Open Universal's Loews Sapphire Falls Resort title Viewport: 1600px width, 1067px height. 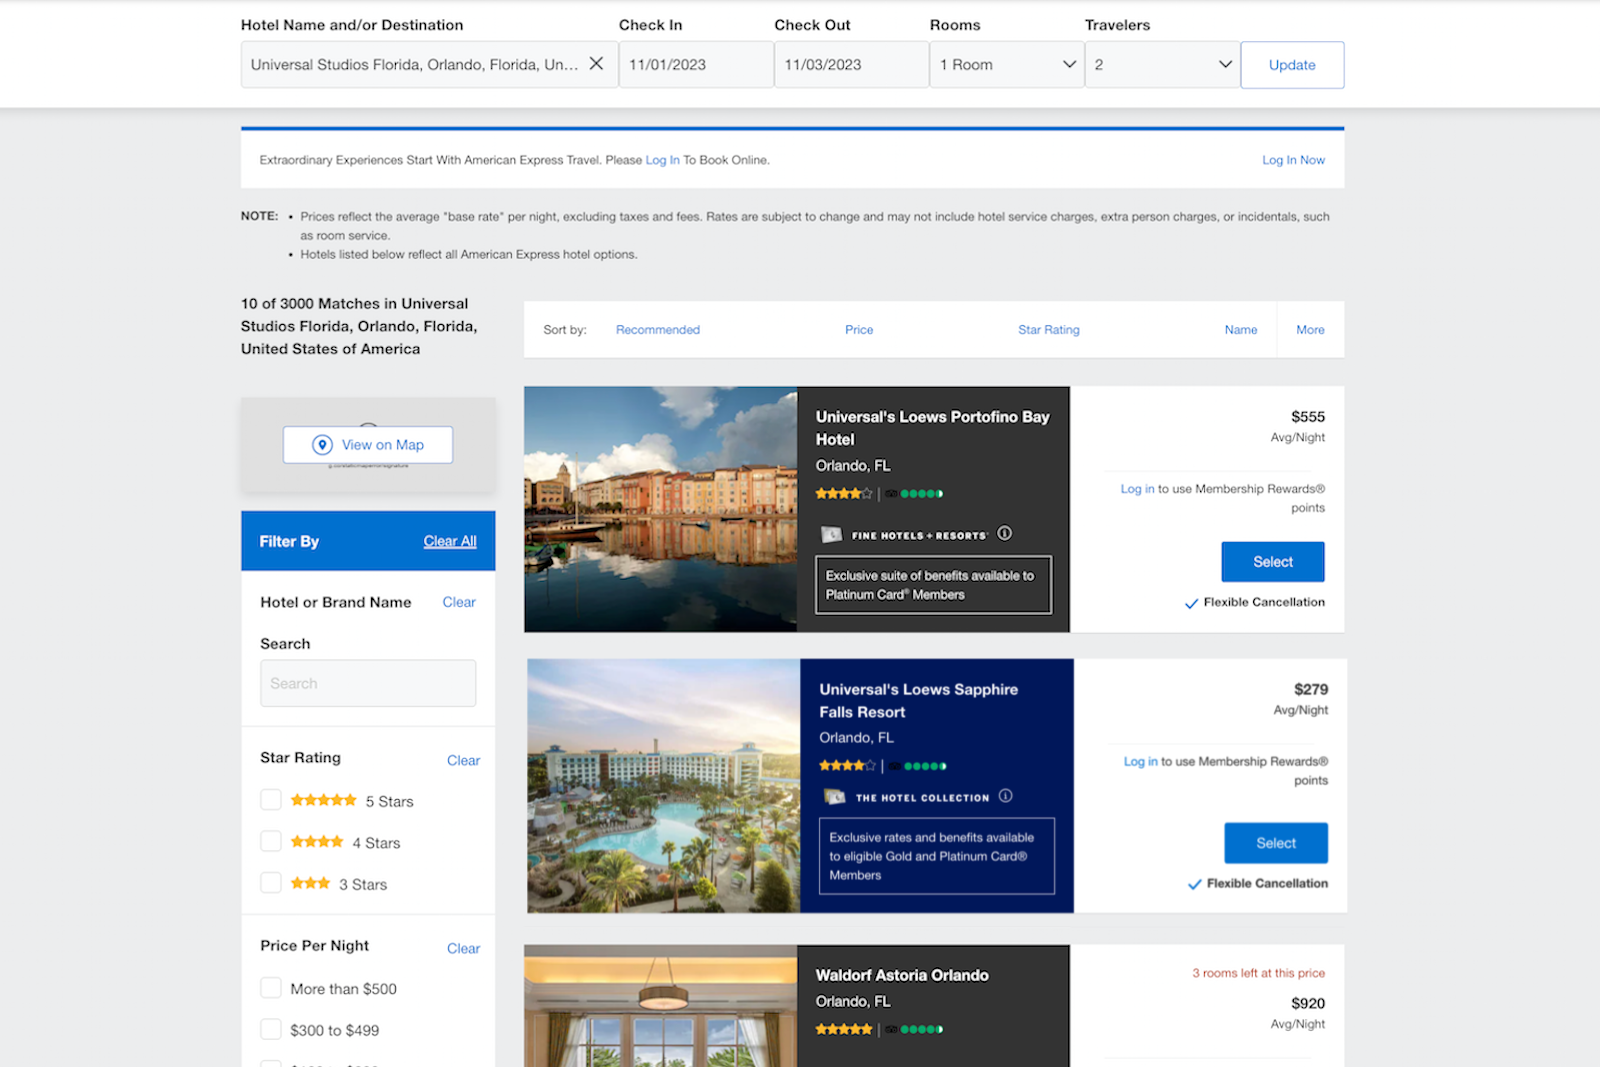point(918,701)
